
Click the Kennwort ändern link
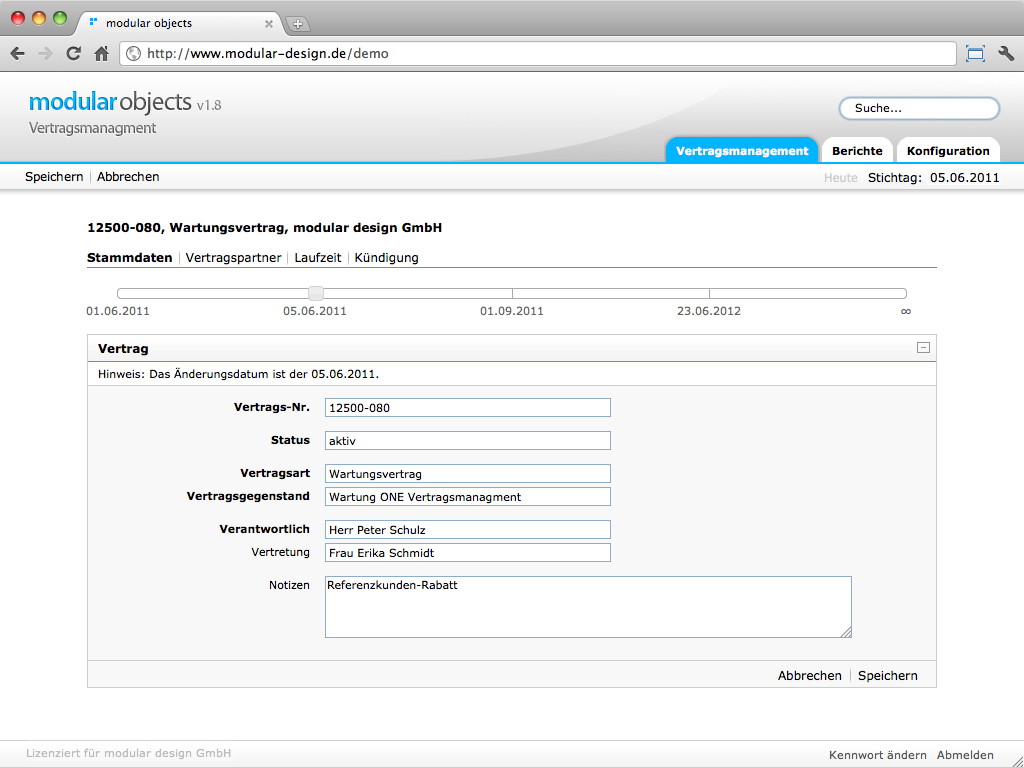pyautogui.click(x=877, y=755)
